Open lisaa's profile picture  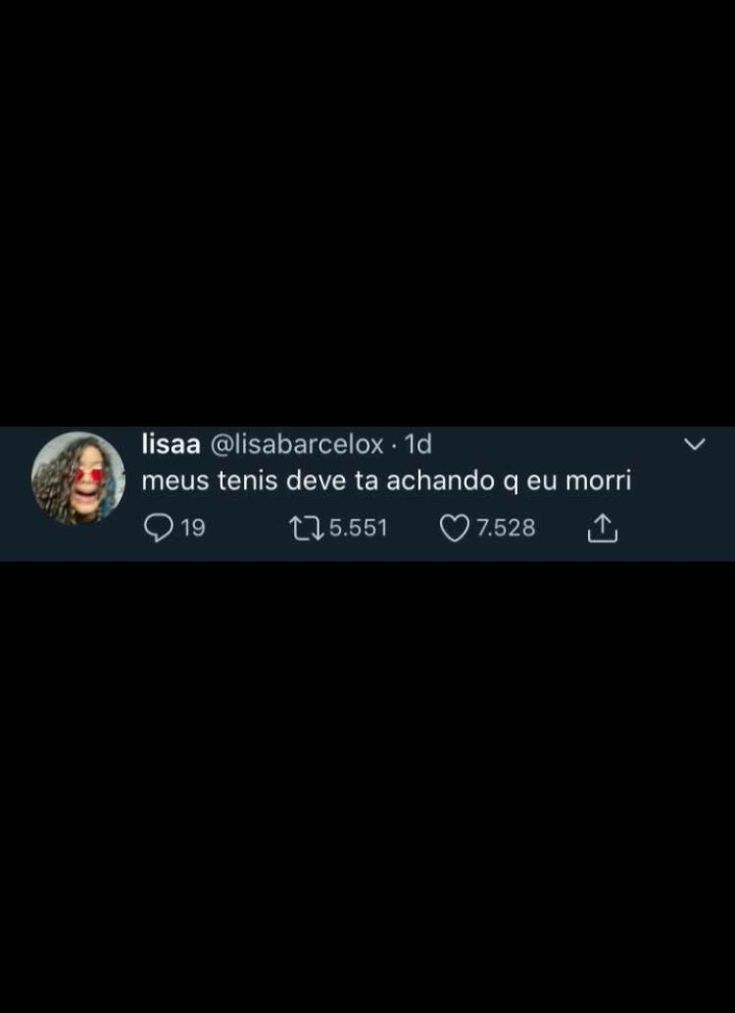point(78,478)
